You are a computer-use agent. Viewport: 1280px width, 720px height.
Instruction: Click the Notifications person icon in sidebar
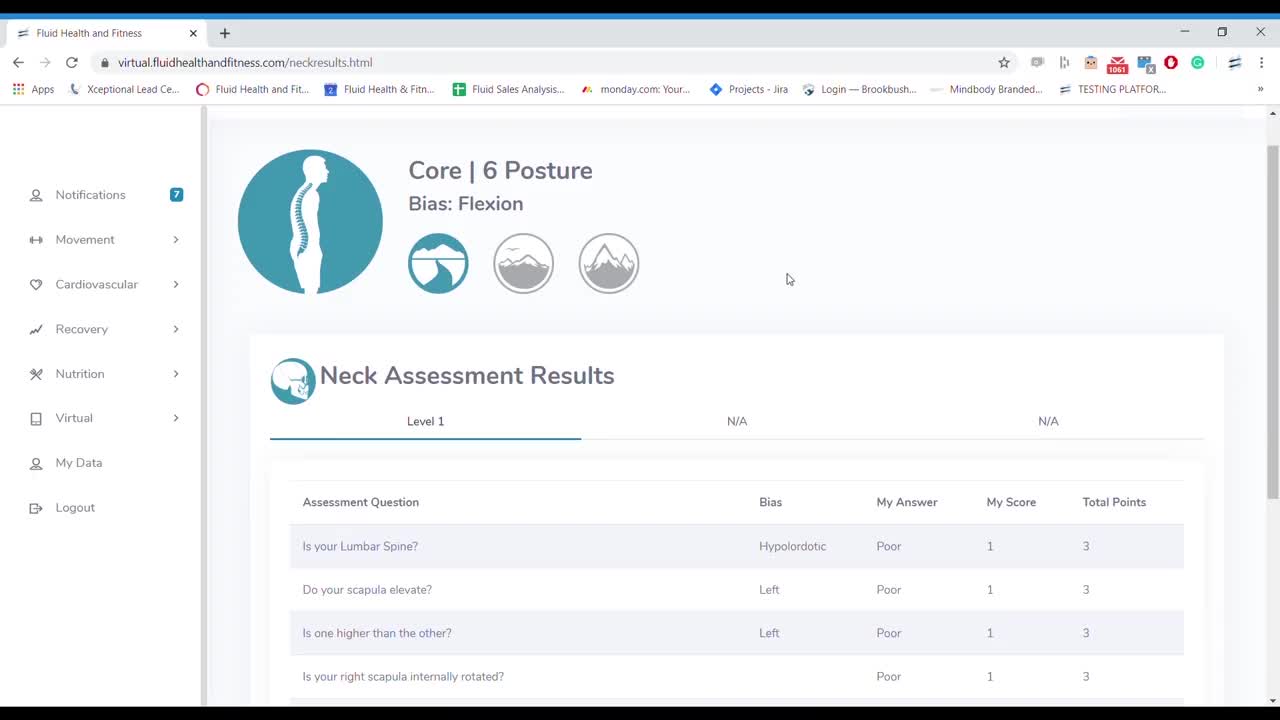tap(36, 195)
